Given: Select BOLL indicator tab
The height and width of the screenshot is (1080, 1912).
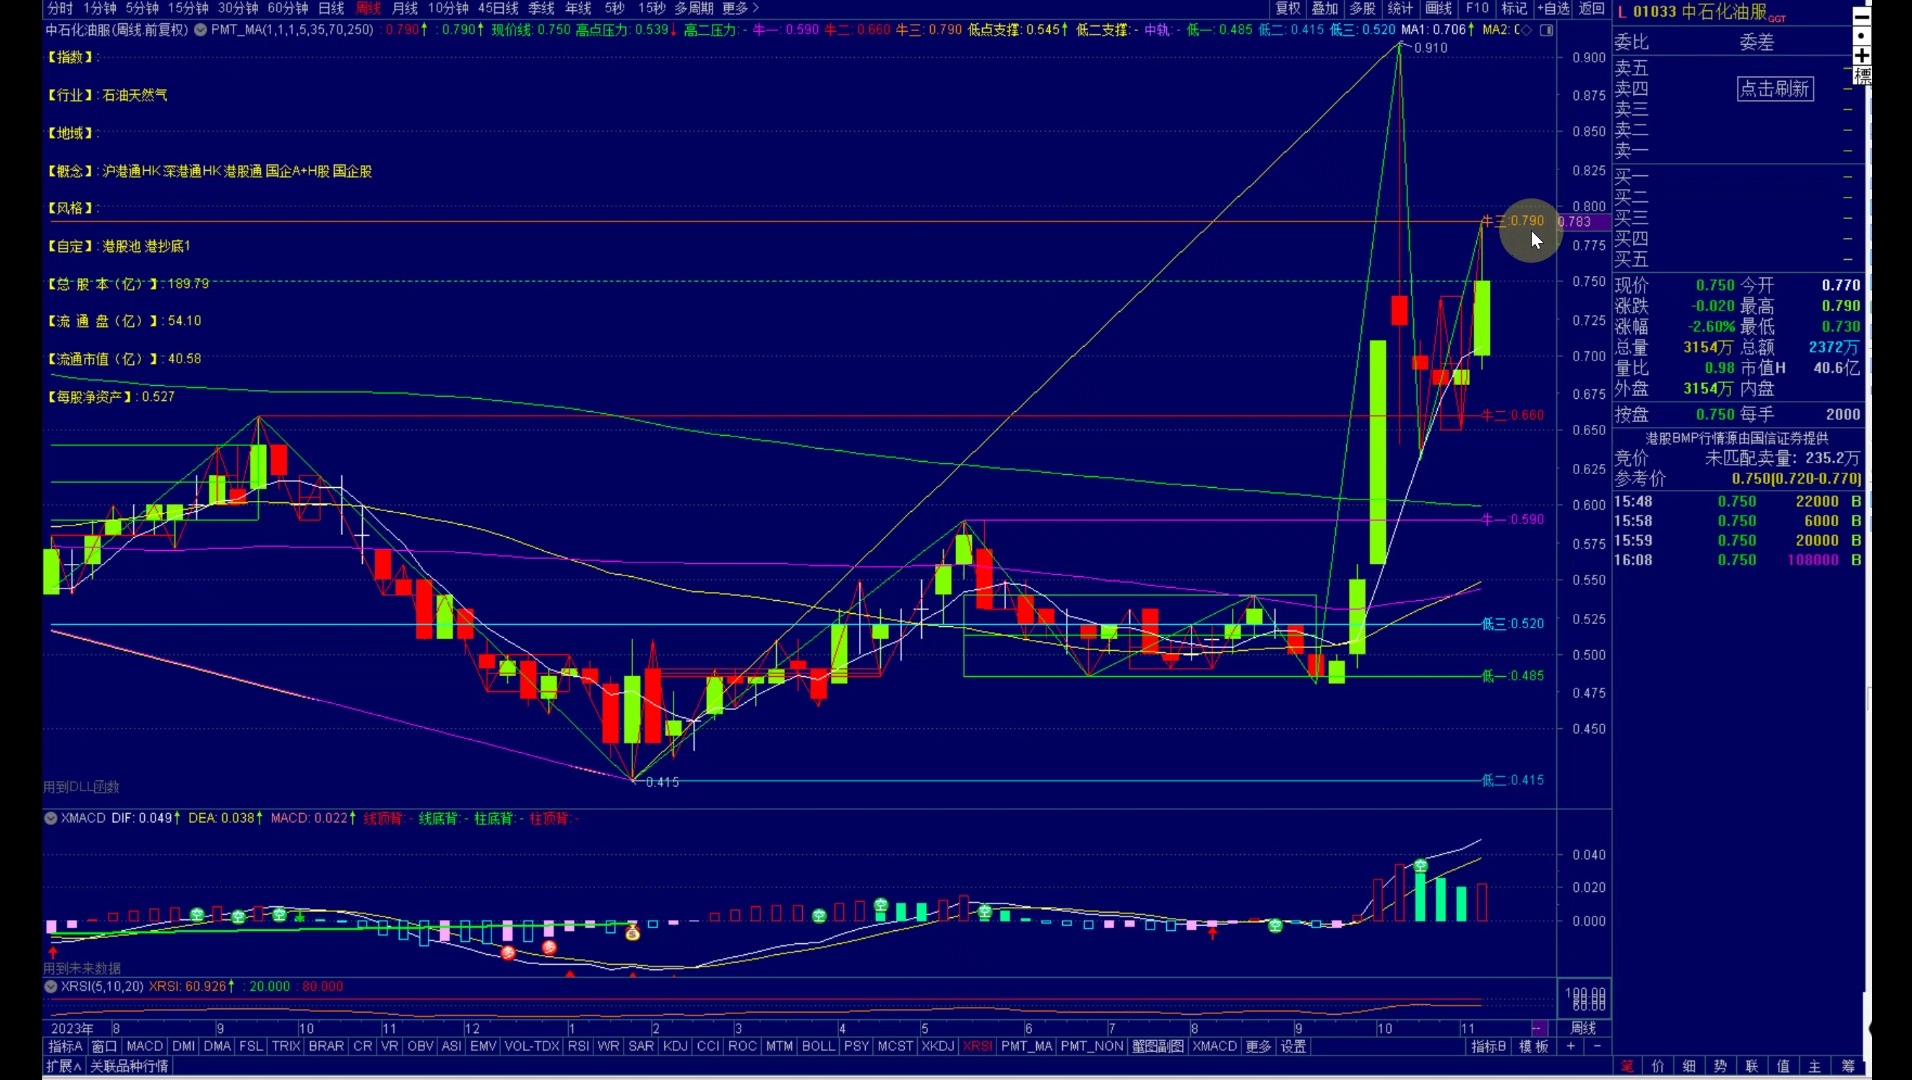Looking at the screenshot, I should pyautogui.click(x=818, y=1046).
